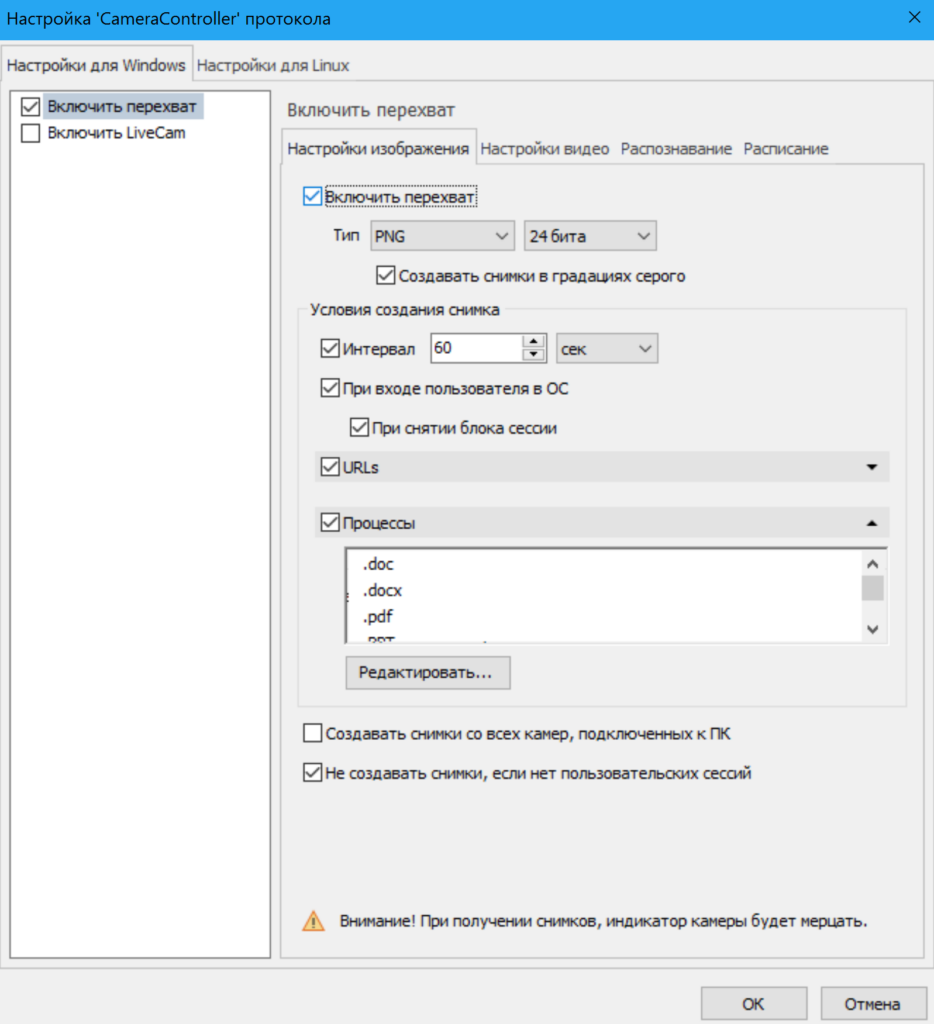934x1024 pixels.
Task: Close the CameraController settings dialog
Action: tap(912, 17)
